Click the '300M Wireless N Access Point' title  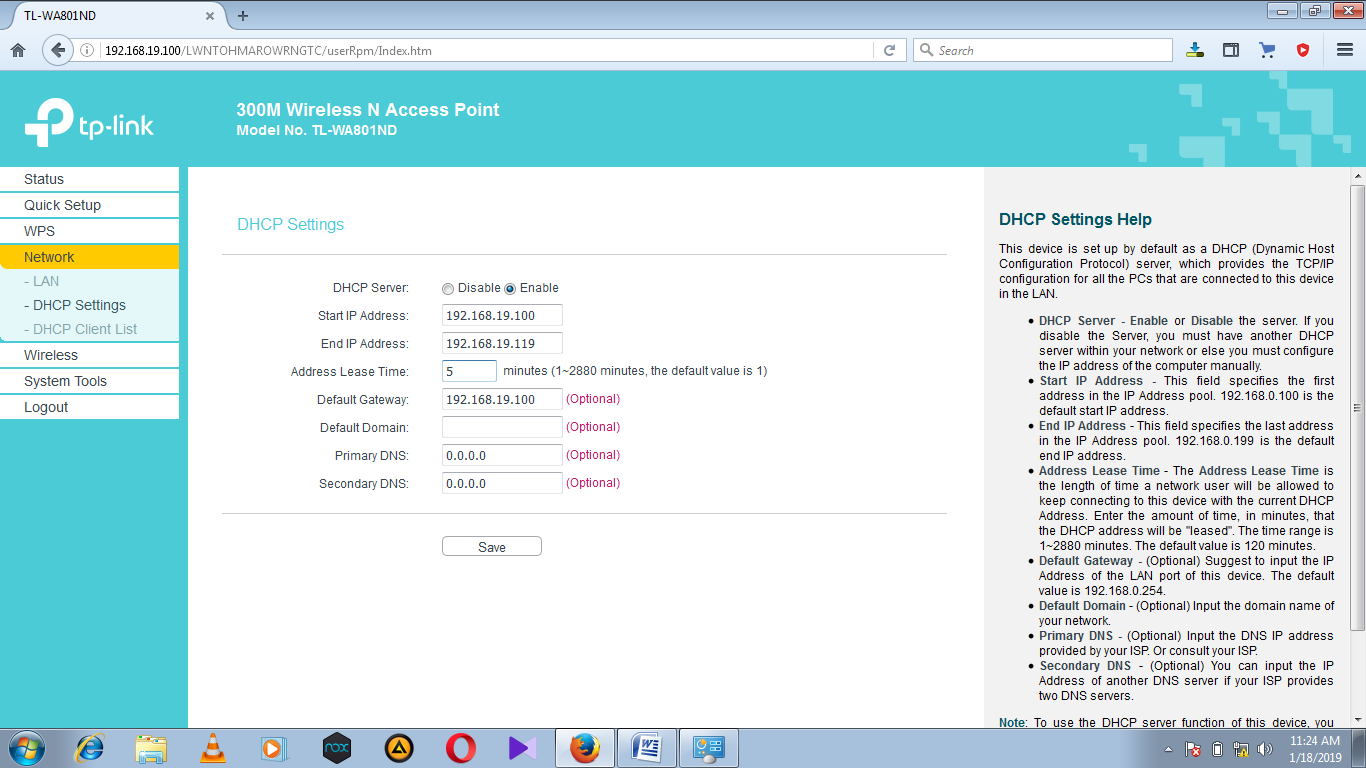tap(368, 110)
